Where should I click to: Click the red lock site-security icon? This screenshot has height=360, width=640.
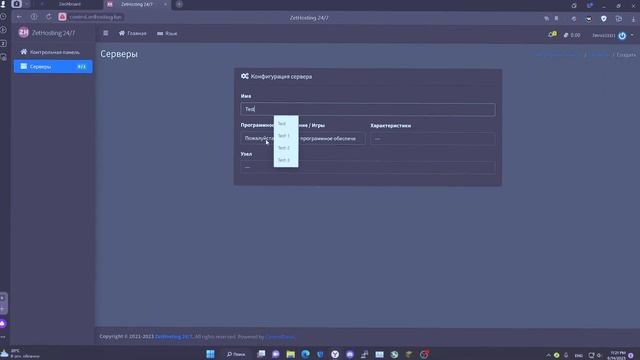coord(62,17)
